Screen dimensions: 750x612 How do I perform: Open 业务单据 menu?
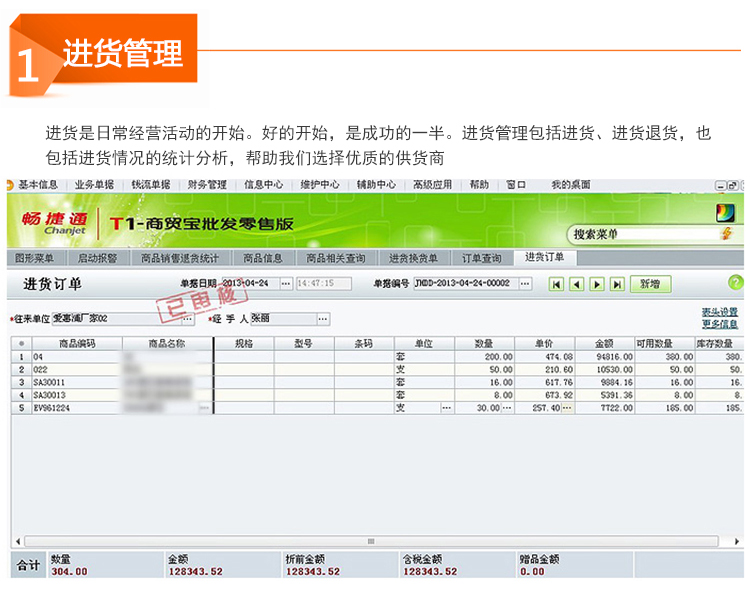[x=94, y=185]
